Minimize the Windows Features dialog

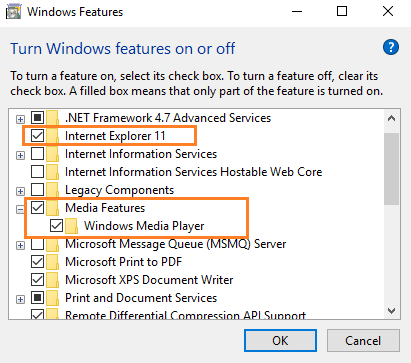pos(297,12)
